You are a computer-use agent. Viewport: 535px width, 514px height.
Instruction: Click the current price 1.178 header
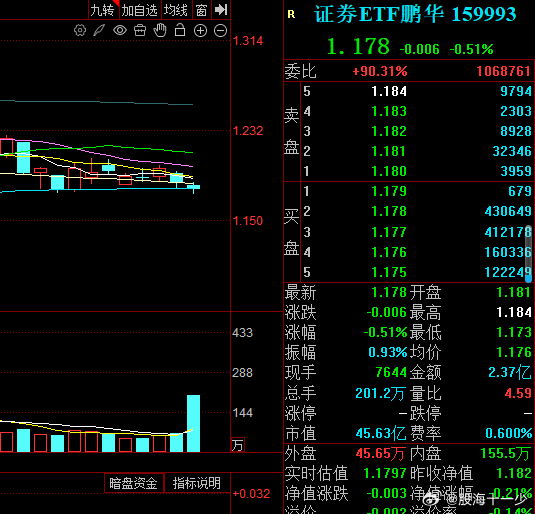tap(358, 46)
